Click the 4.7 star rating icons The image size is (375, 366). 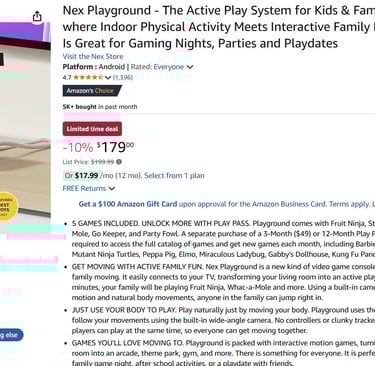[x=88, y=77]
